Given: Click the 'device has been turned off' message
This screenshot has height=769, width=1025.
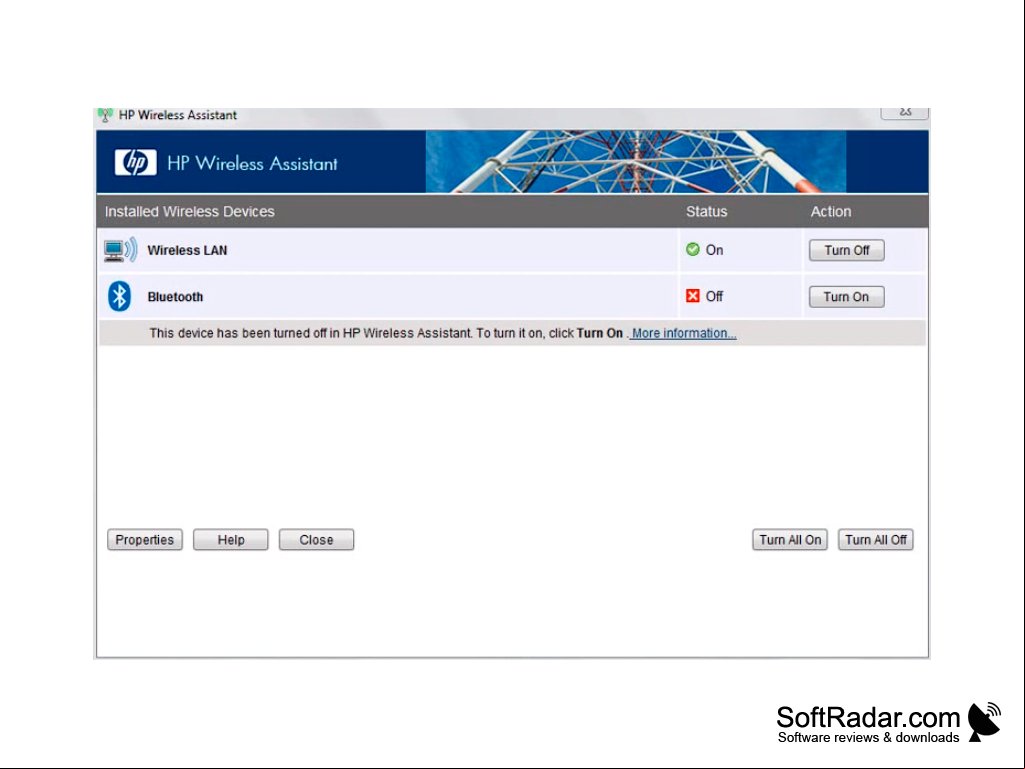Looking at the screenshot, I should (x=386, y=333).
